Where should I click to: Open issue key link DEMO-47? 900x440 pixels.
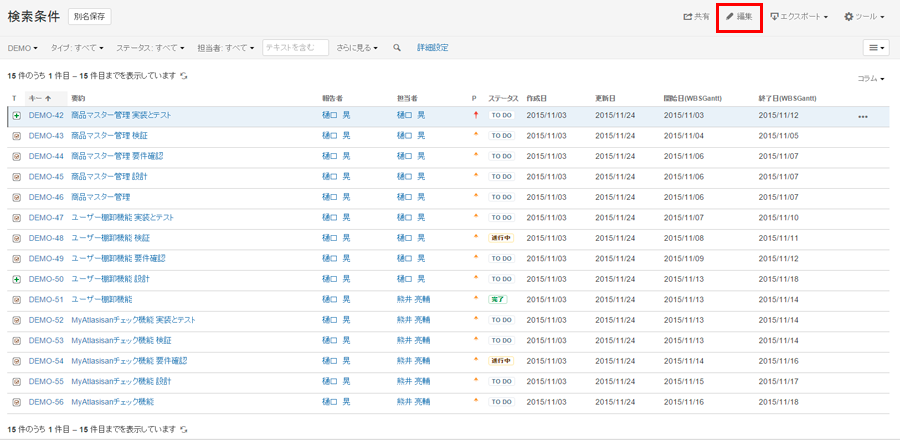(x=46, y=218)
